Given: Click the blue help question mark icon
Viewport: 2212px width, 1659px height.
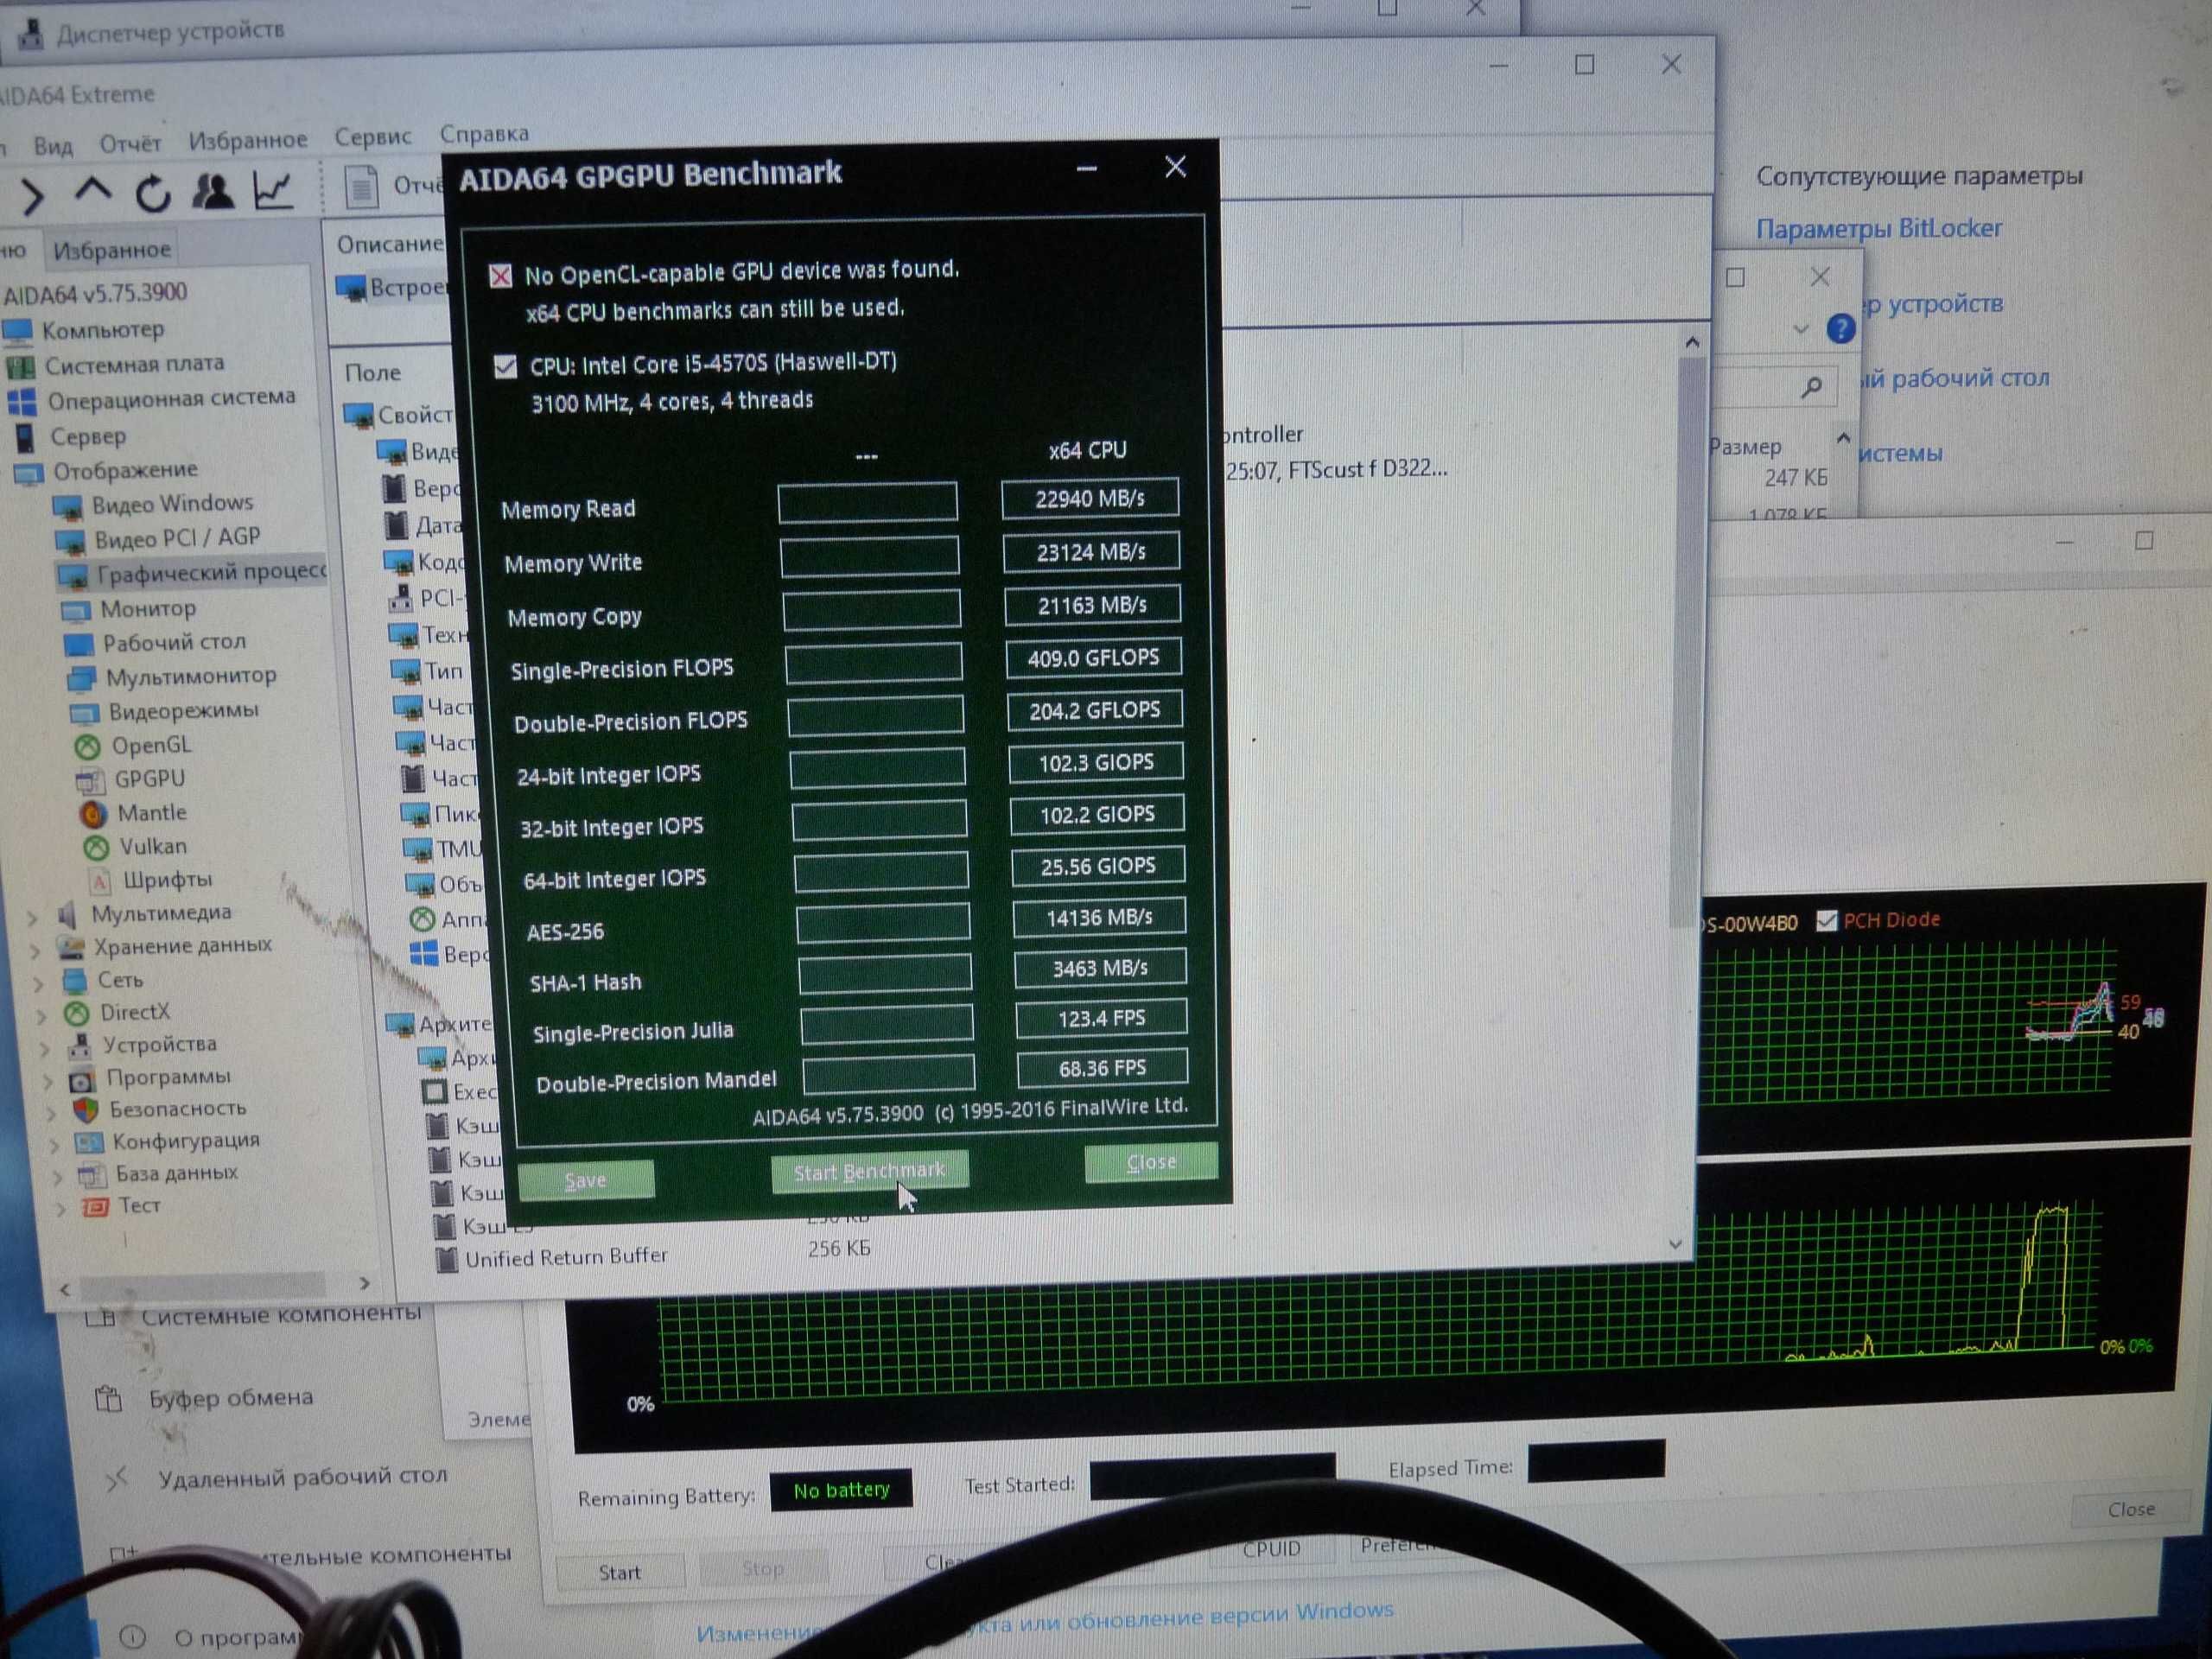Looking at the screenshot, I should [1841, 328].
